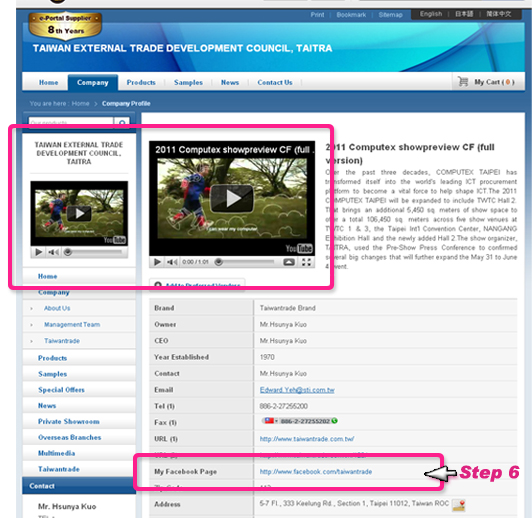This screenshot has width=532, height=518.
Task: Open Home in the left sidebar menu
Action: [x=48, y=276]
